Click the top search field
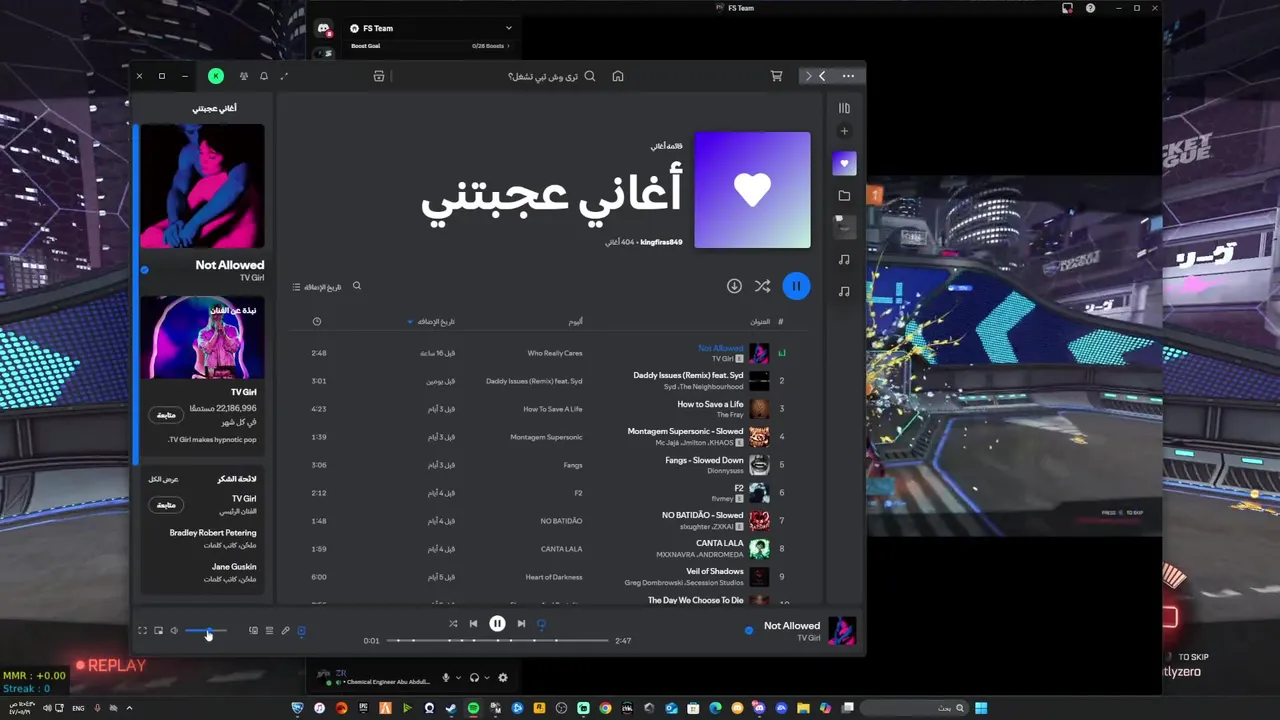Image resolution: width=1280 pixels, height=720 pixels. pos(543,76)
